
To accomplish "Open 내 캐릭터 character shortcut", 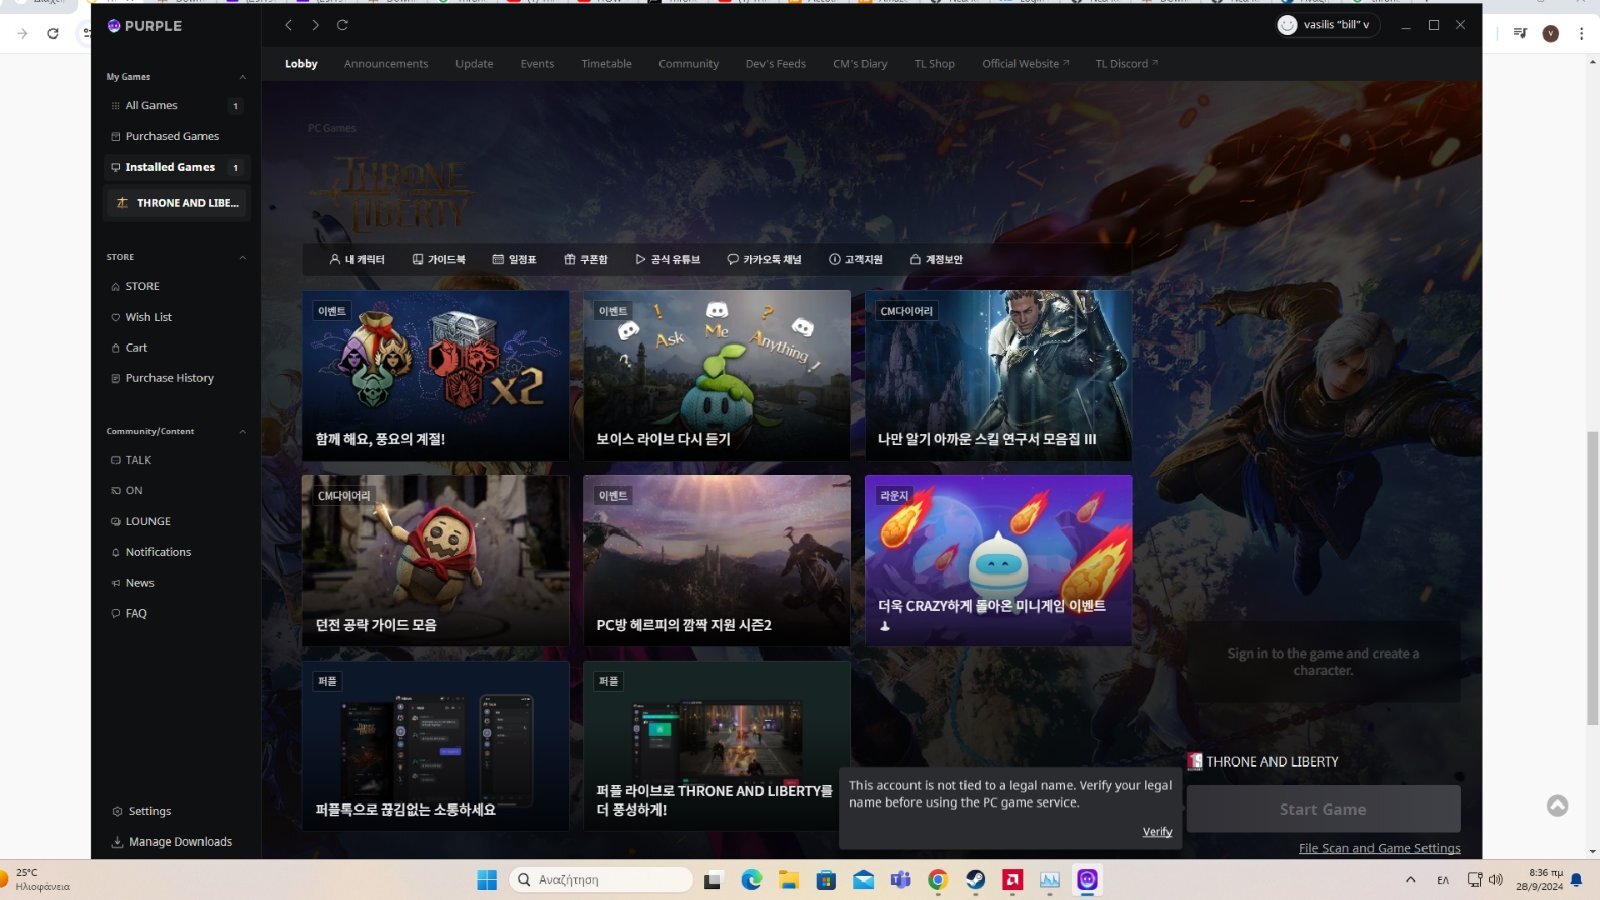I will pos(357,260).
